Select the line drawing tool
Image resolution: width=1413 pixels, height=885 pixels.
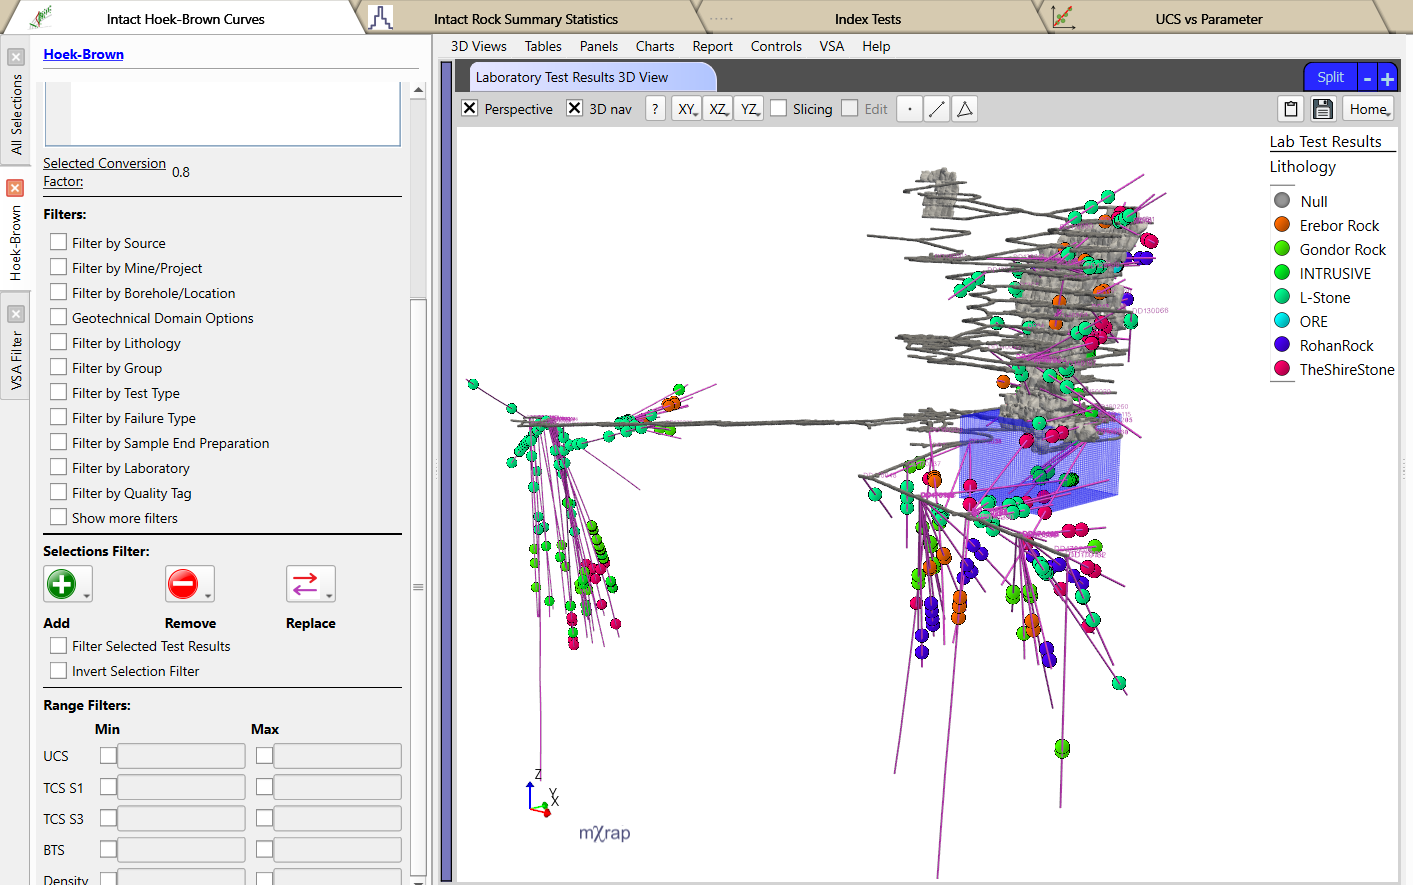click(x=937, y=109)
